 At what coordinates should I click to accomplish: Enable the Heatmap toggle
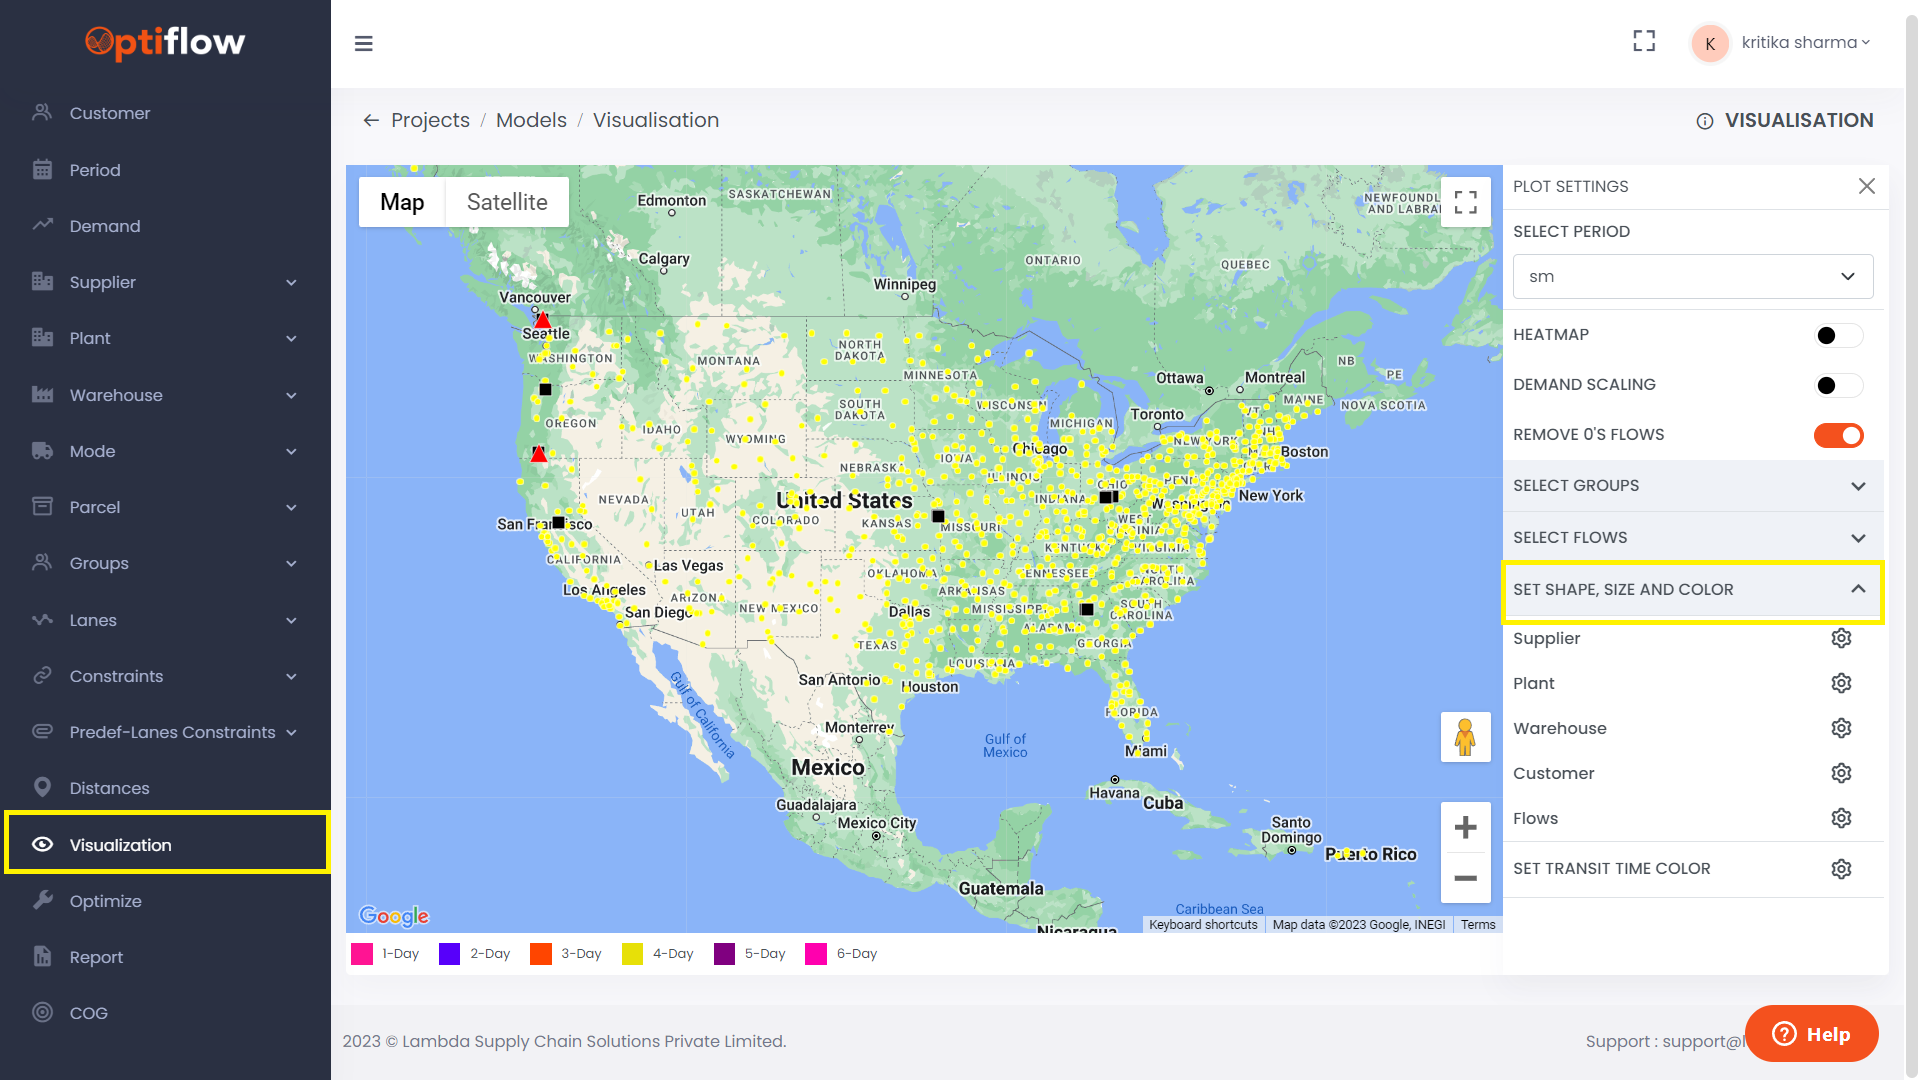[1838, 335]
